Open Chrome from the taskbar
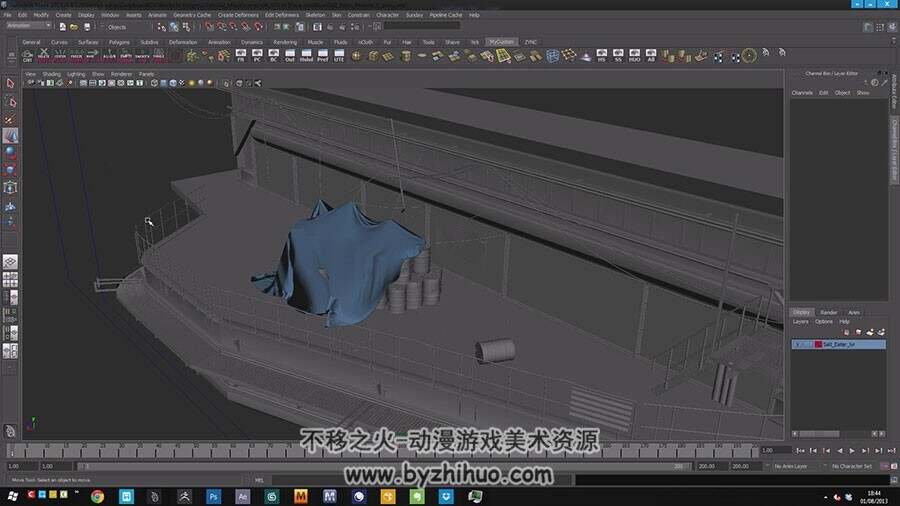 pos(98,496)
